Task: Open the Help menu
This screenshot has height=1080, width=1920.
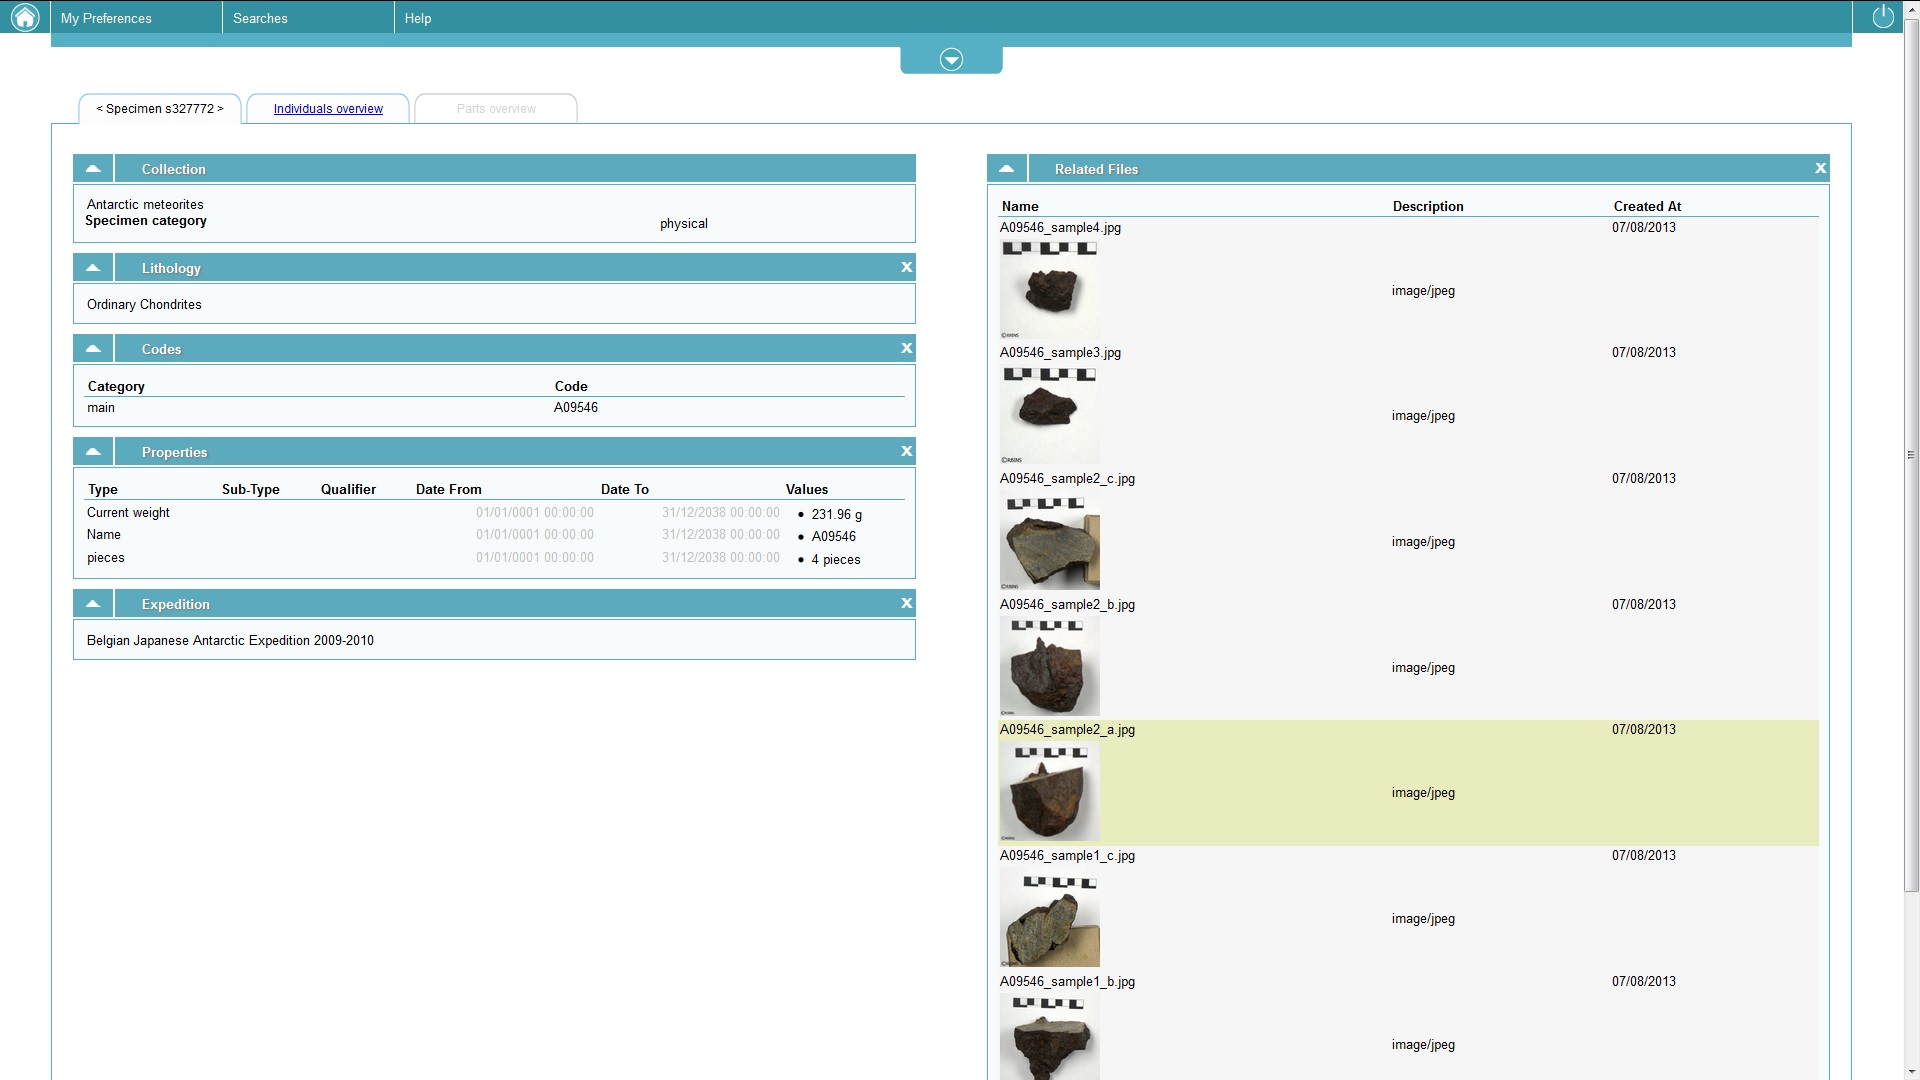Action: pyautogui.click(x=418, y=18)
